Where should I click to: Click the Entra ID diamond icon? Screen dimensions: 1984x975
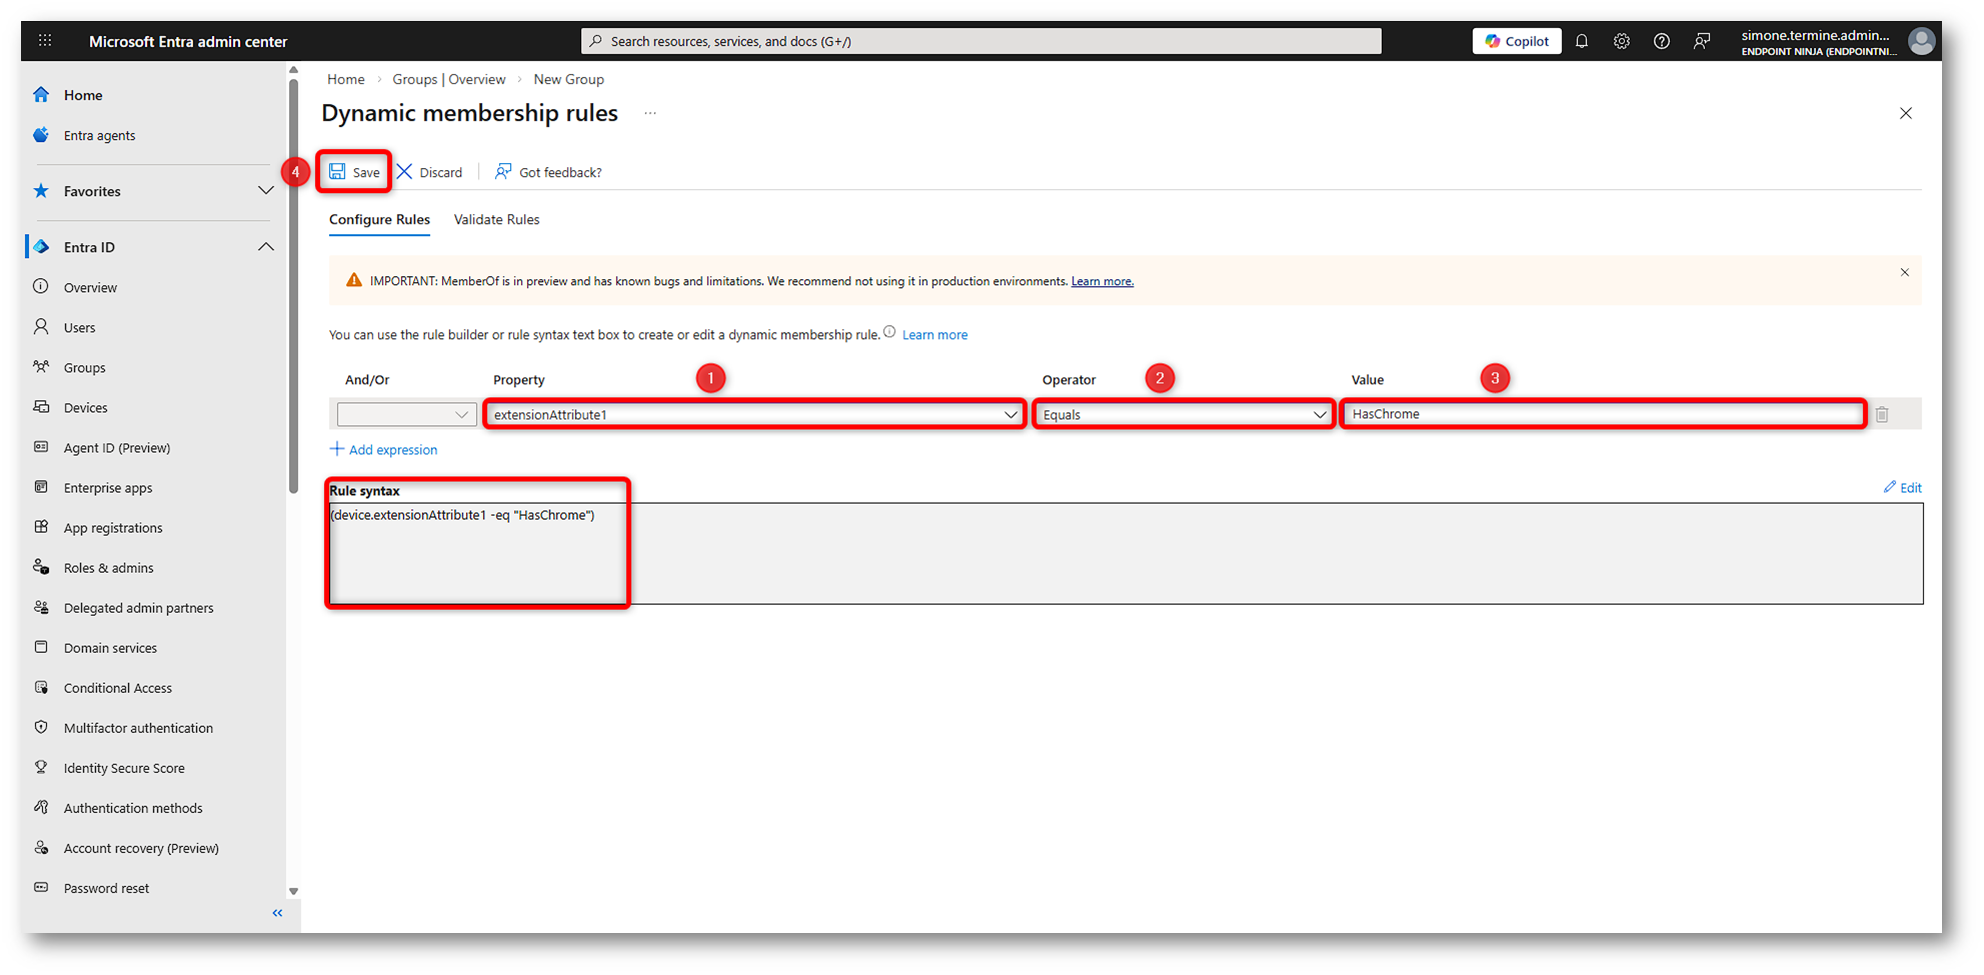tap(41, 247)
